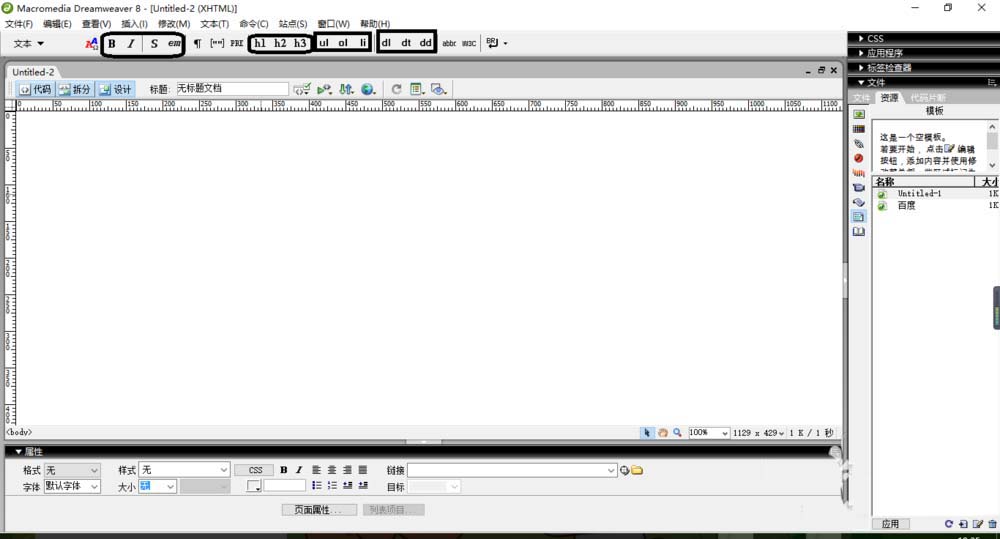Open the 查看(V) menu

(x=96, y=24)
